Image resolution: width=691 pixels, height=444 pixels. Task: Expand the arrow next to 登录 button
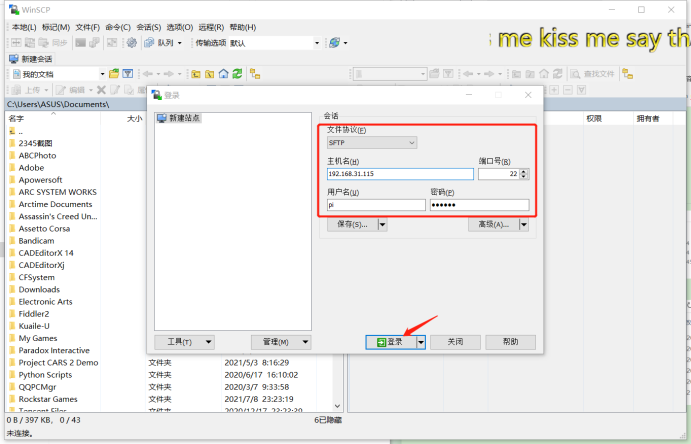[x=421, y=342]
